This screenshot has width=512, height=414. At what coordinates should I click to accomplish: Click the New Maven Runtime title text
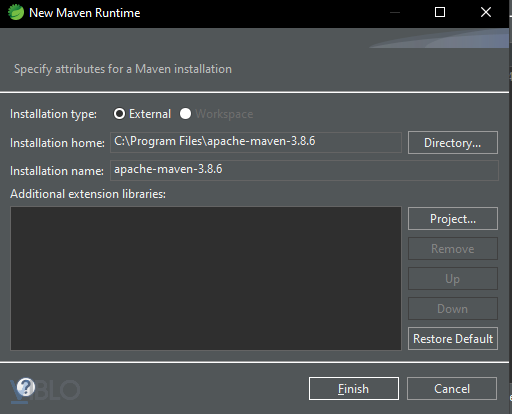tap(85, 13)
